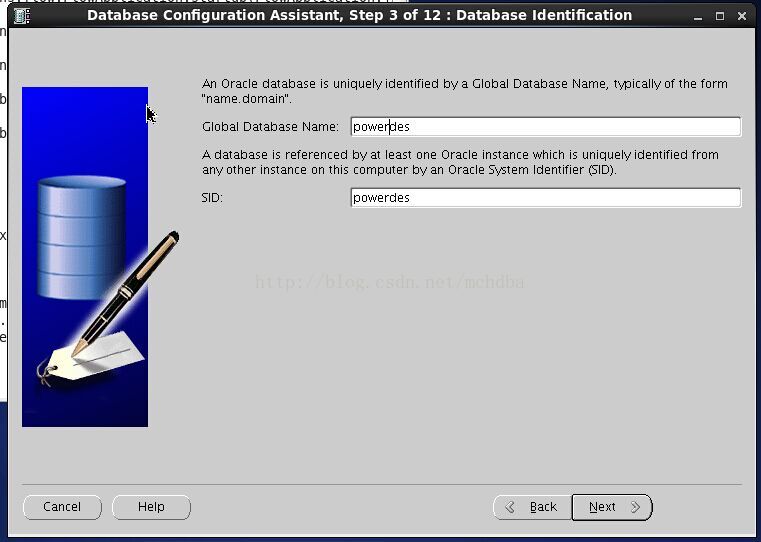Go Back to the previous step
The image size is (761, 542).
(x=532, y=507)
